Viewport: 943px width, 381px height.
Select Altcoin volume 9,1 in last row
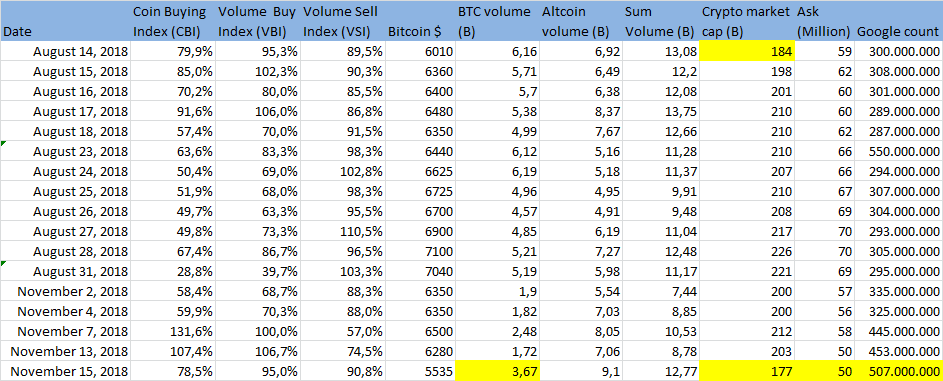coord(582,371)
